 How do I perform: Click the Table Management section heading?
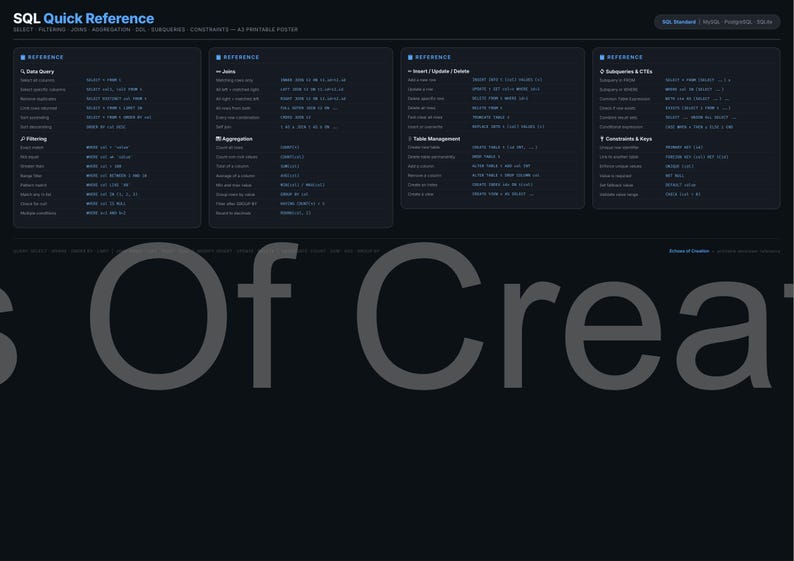pos(436,139)
